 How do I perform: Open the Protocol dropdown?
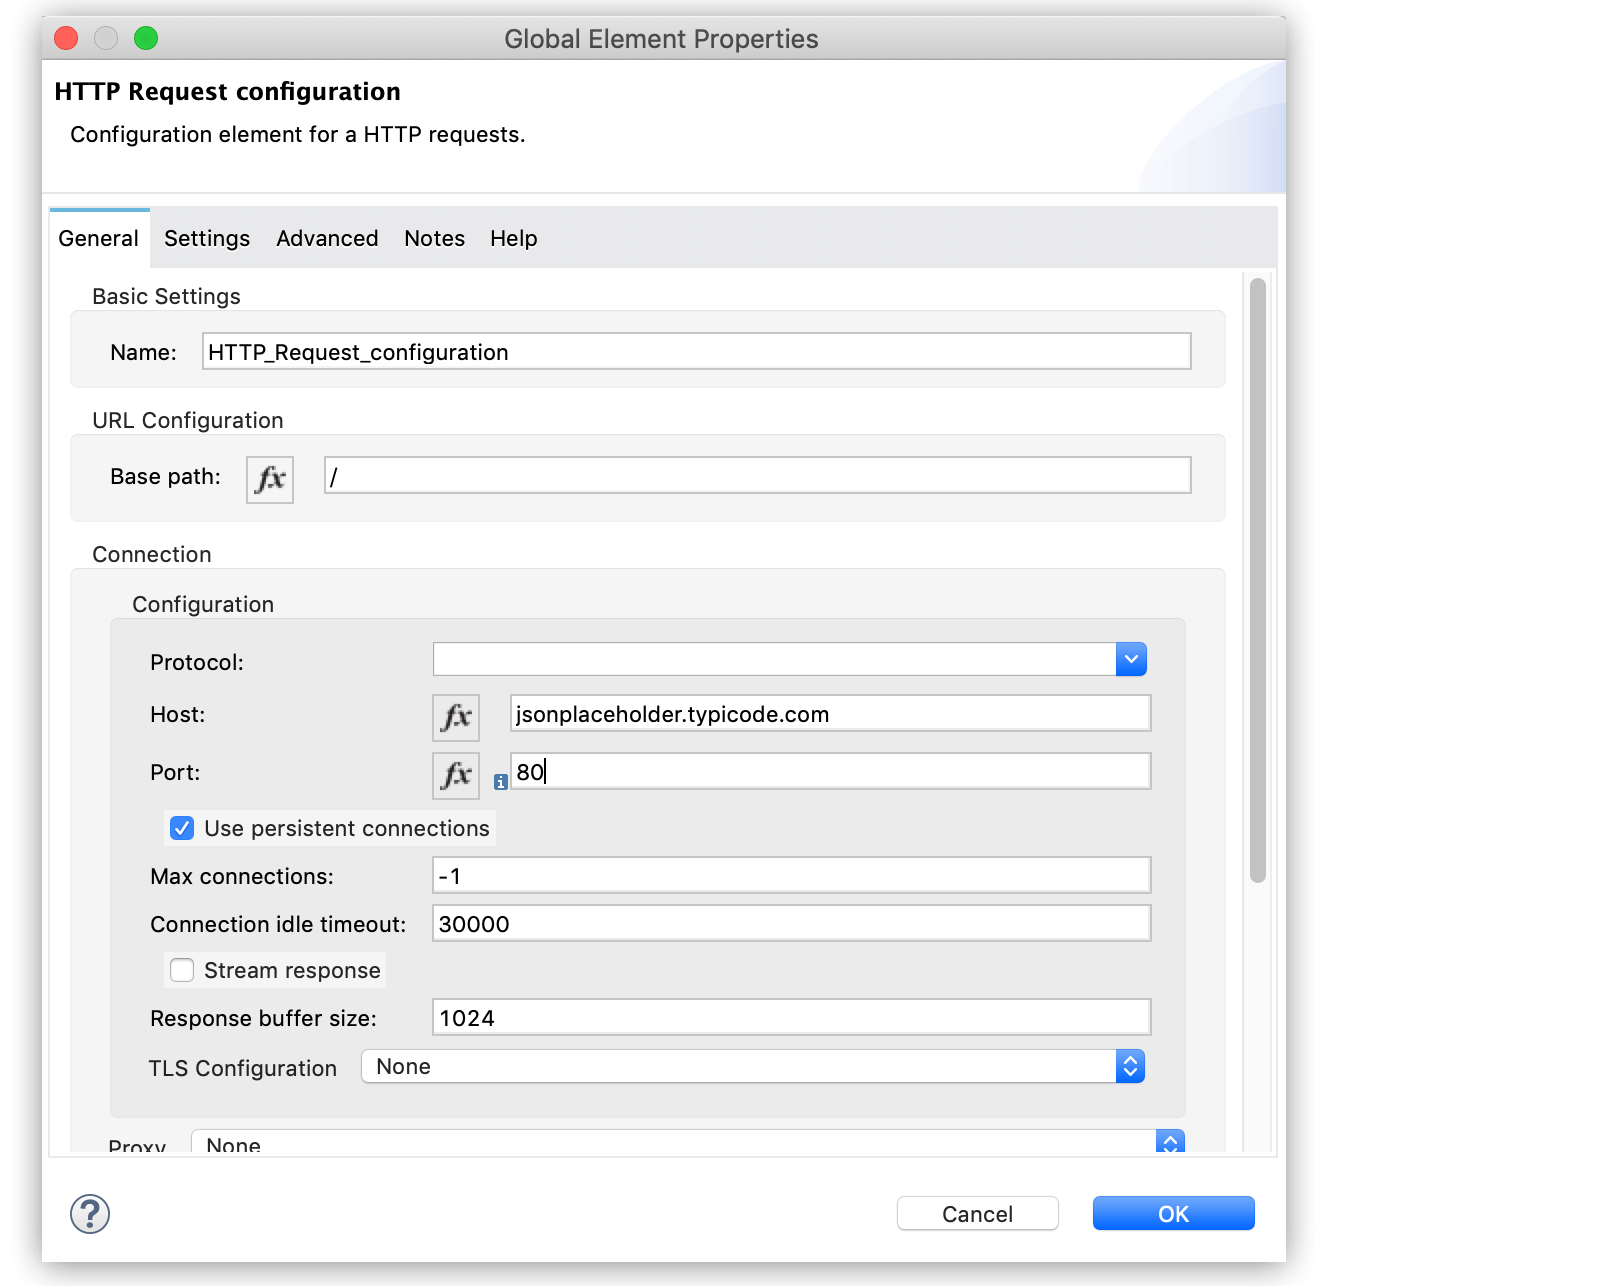tap(1130, 659)
